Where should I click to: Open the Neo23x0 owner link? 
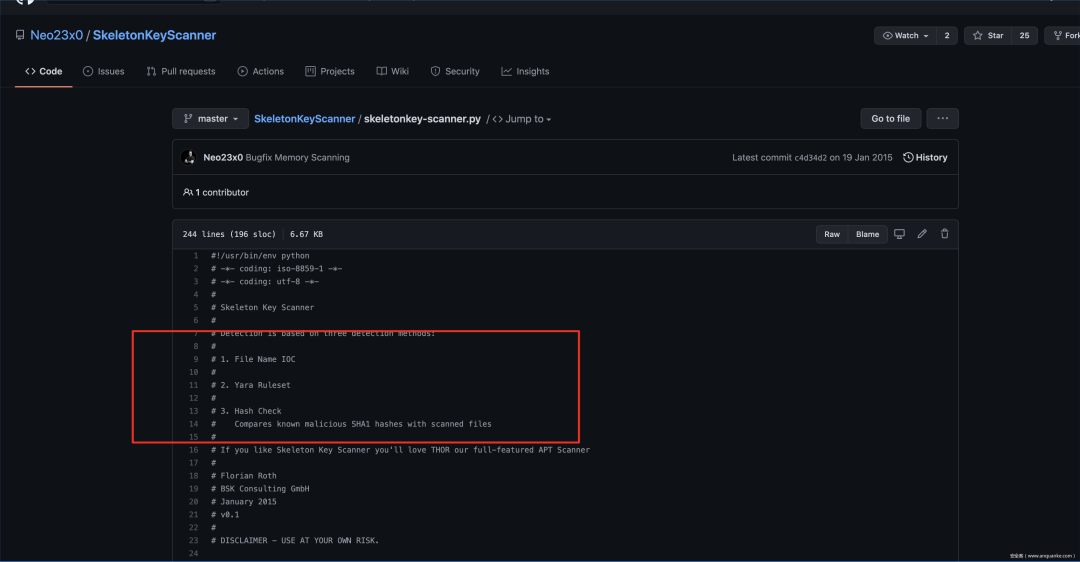point(56,35)
